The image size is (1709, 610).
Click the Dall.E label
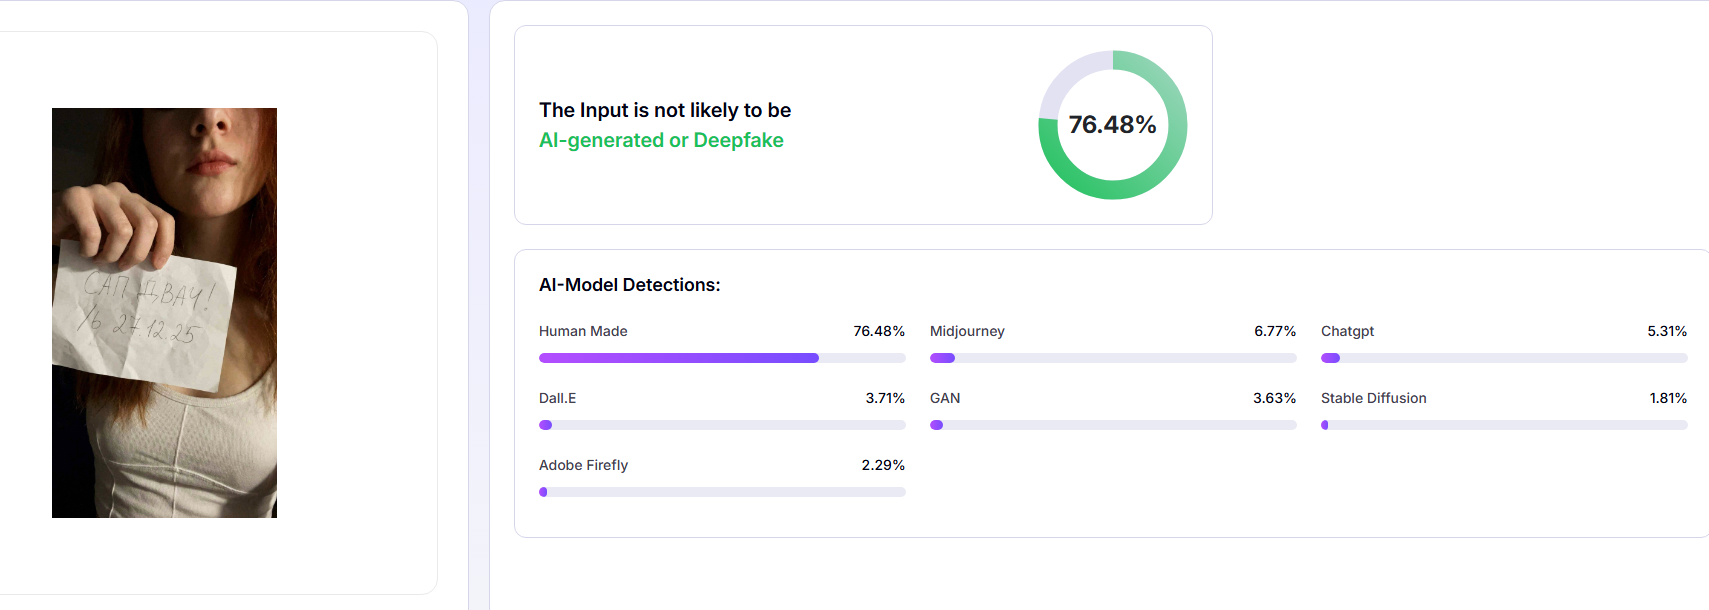[x=557, y=398]
